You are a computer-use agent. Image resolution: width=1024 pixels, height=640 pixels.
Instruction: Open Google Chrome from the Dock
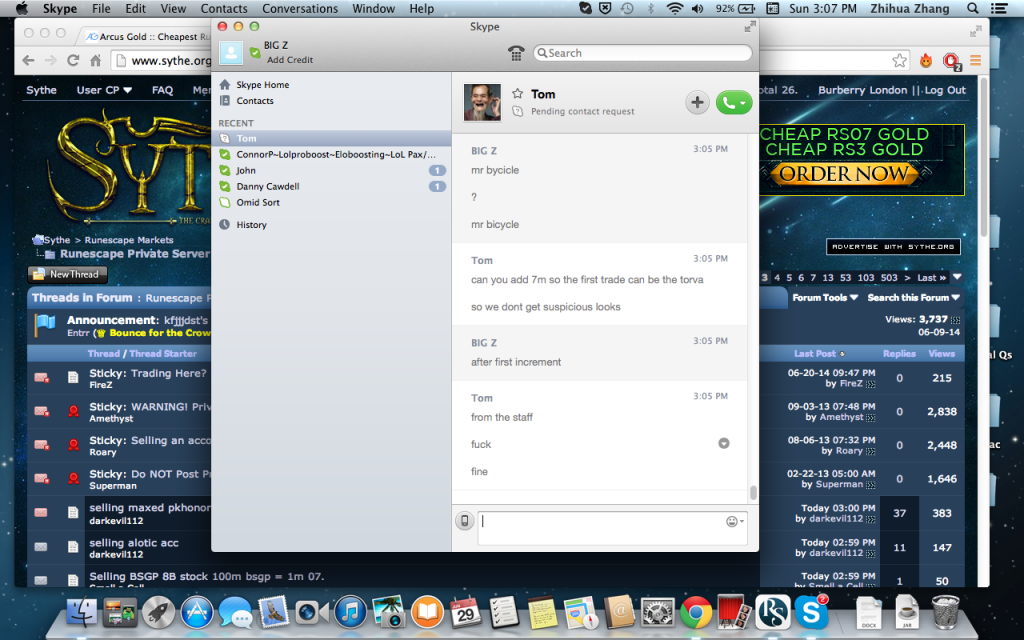pyautogui.click(x=696, y=613)
